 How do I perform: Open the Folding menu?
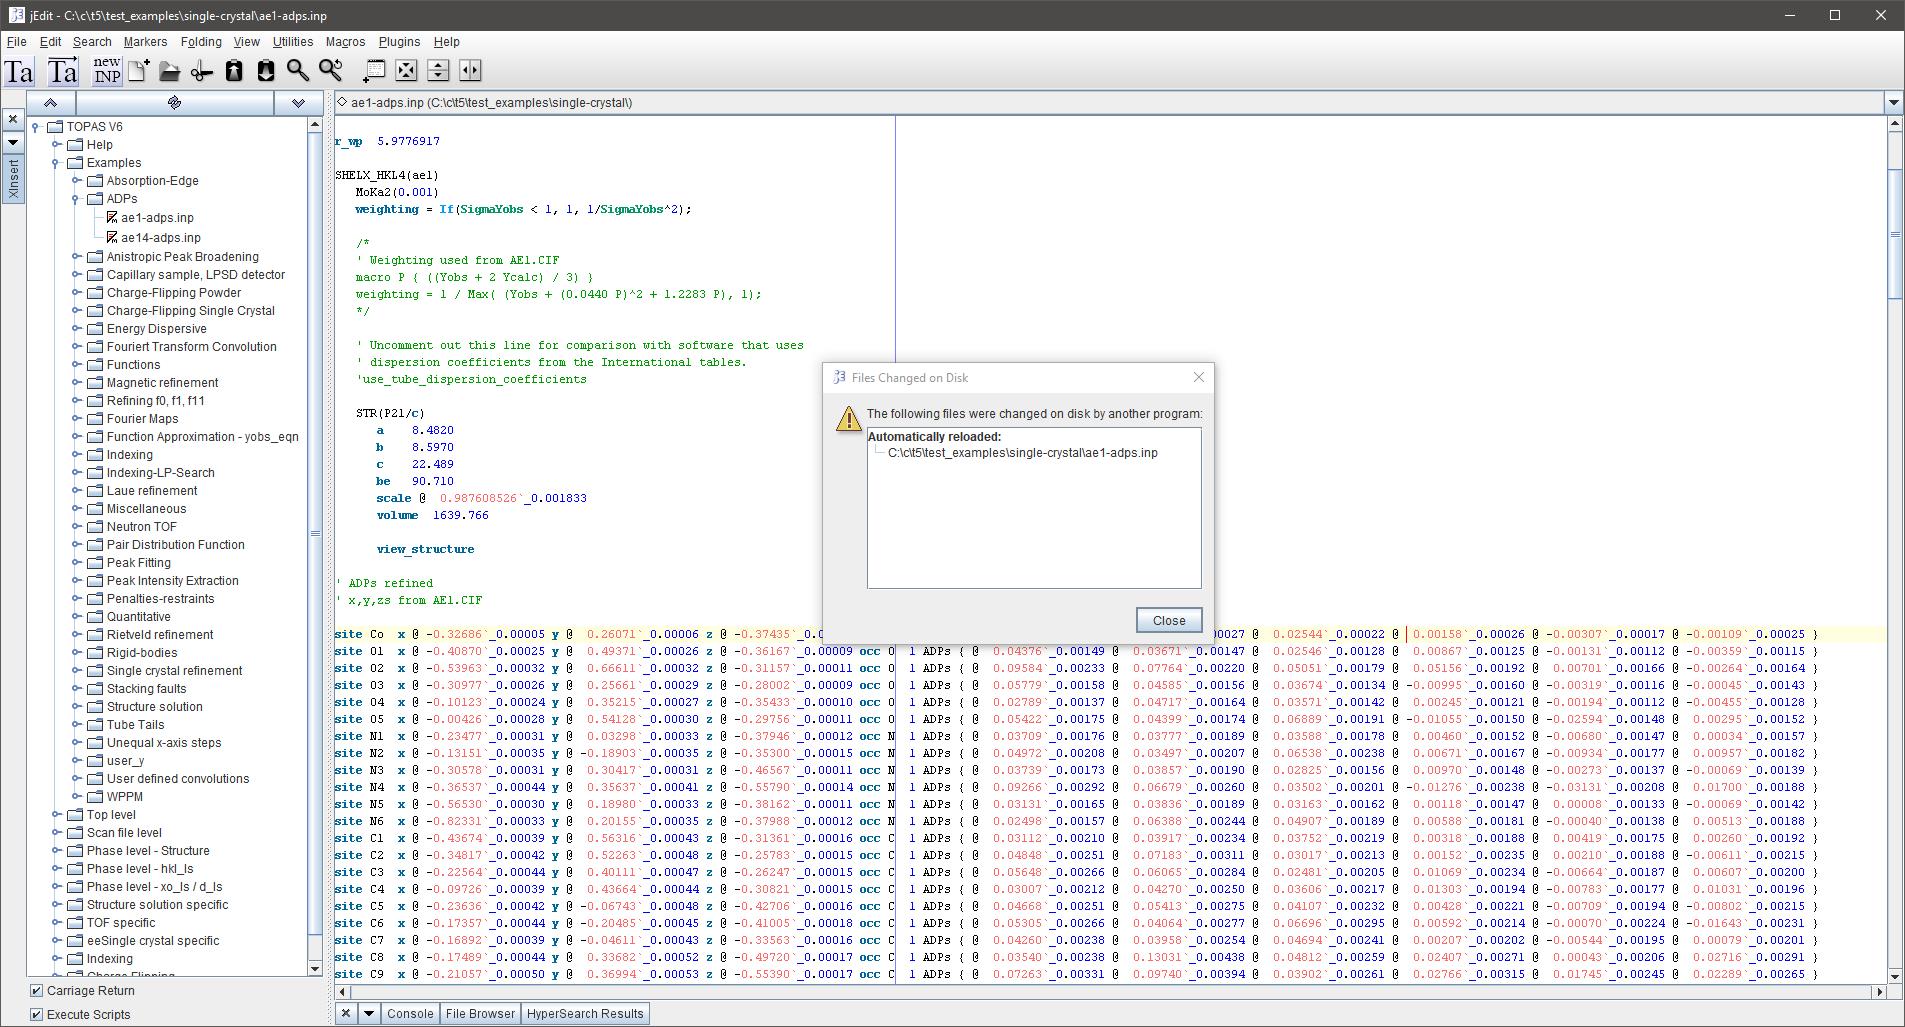pos(201,42)
